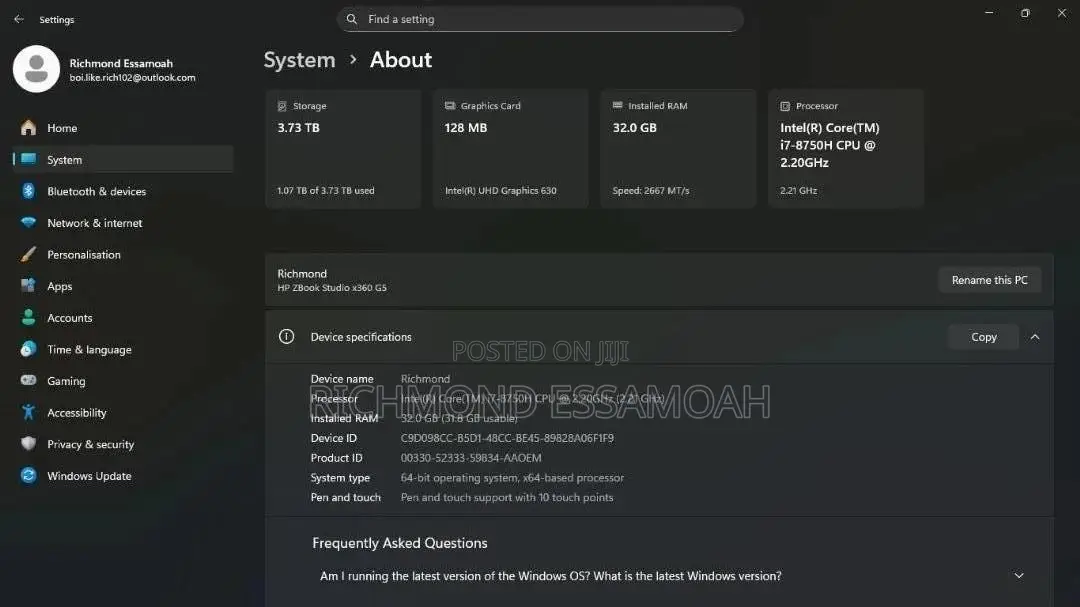Open Home settings page
This screenshot has width=1080, height=607.
123,127
